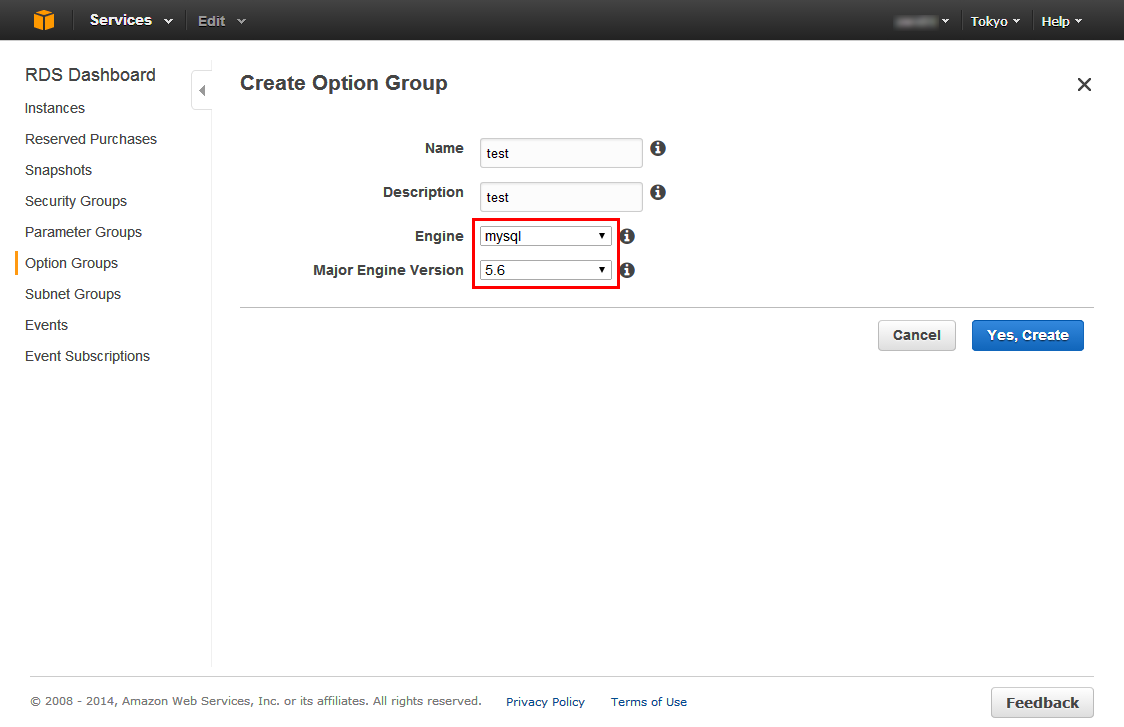The height and width of the screenshot is (727, 1124).
Task: Show info for Major Engine Version
Action: 627,270
